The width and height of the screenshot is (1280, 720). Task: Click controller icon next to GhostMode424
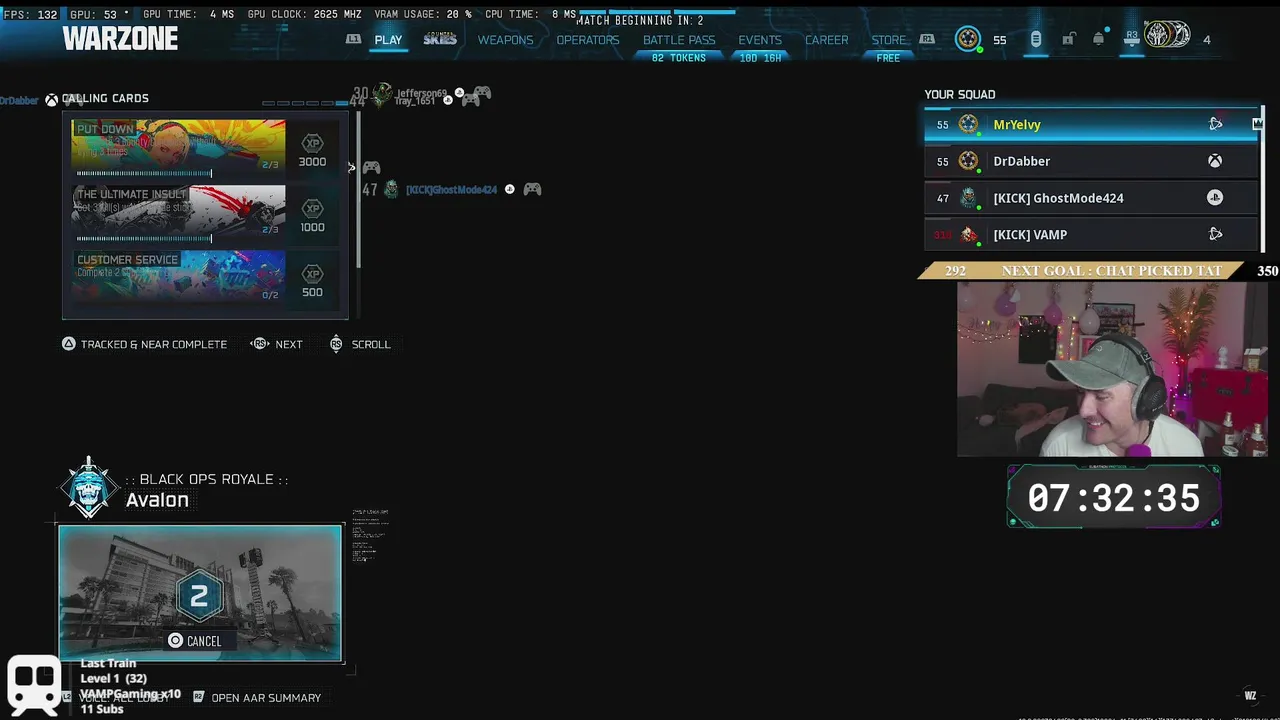[x=532, y=189]
